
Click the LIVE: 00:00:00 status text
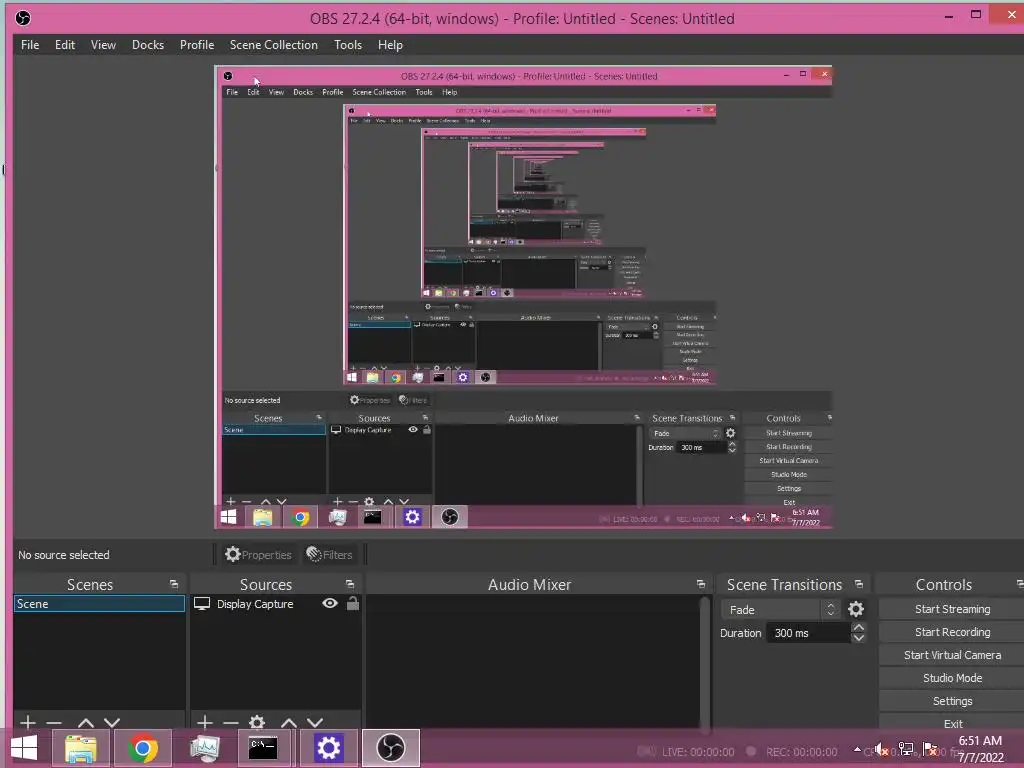(x=697, y=752)
